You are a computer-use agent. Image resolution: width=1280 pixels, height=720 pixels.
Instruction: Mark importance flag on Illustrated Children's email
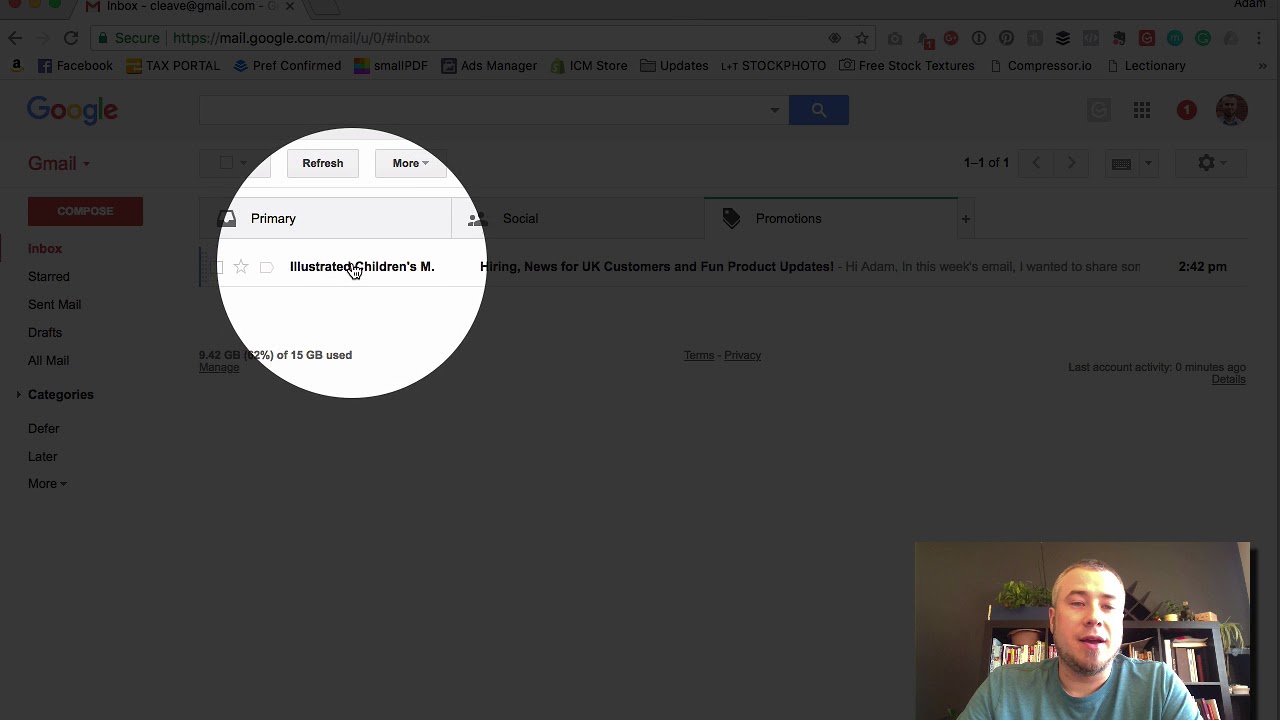coord(266,267)
